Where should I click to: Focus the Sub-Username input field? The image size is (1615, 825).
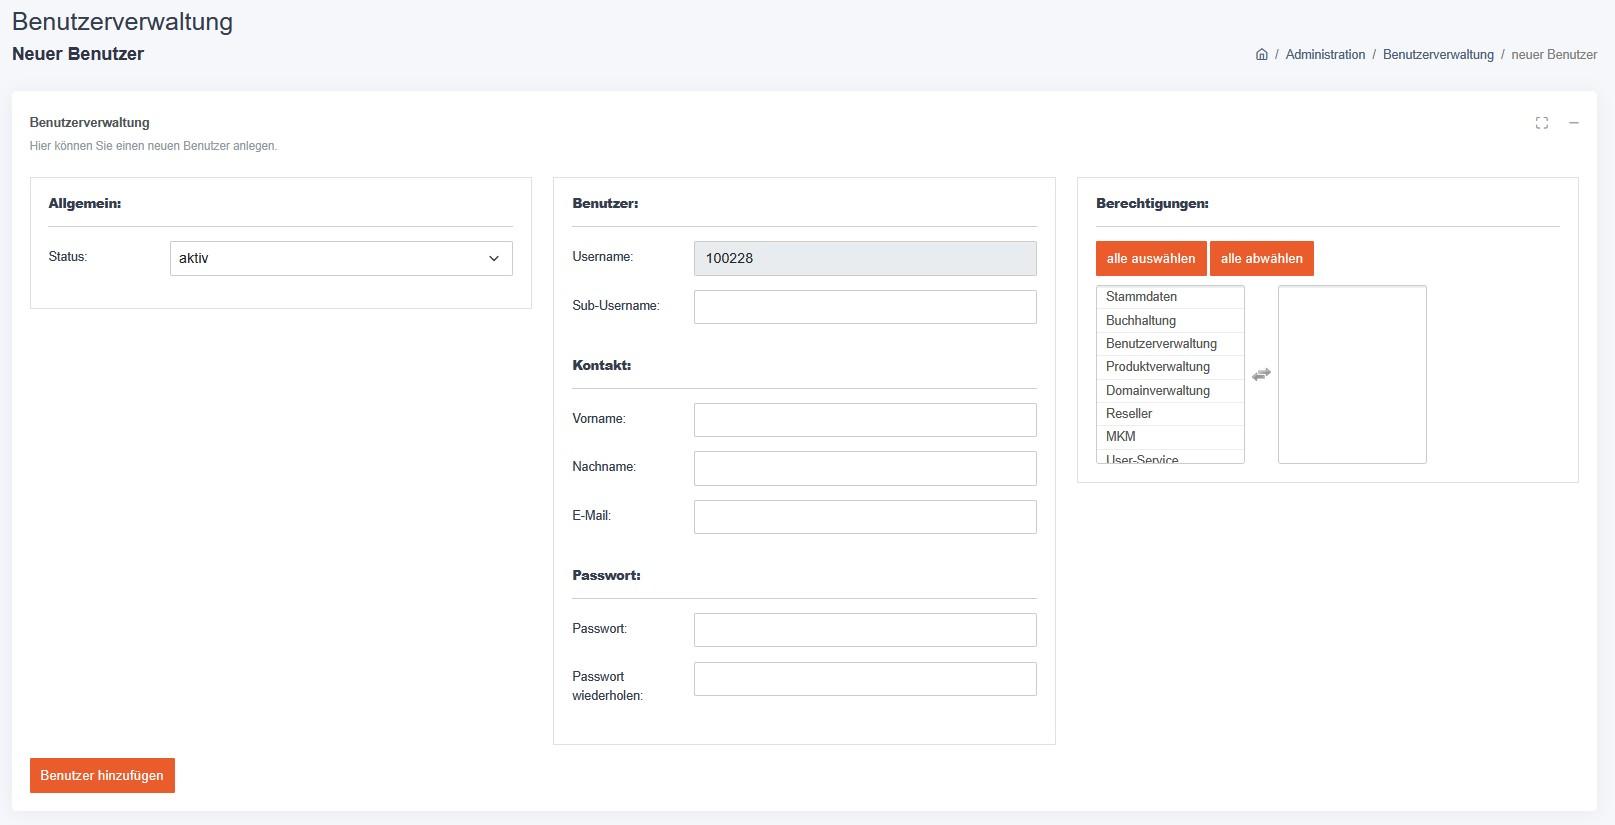[x=864, y=307]
